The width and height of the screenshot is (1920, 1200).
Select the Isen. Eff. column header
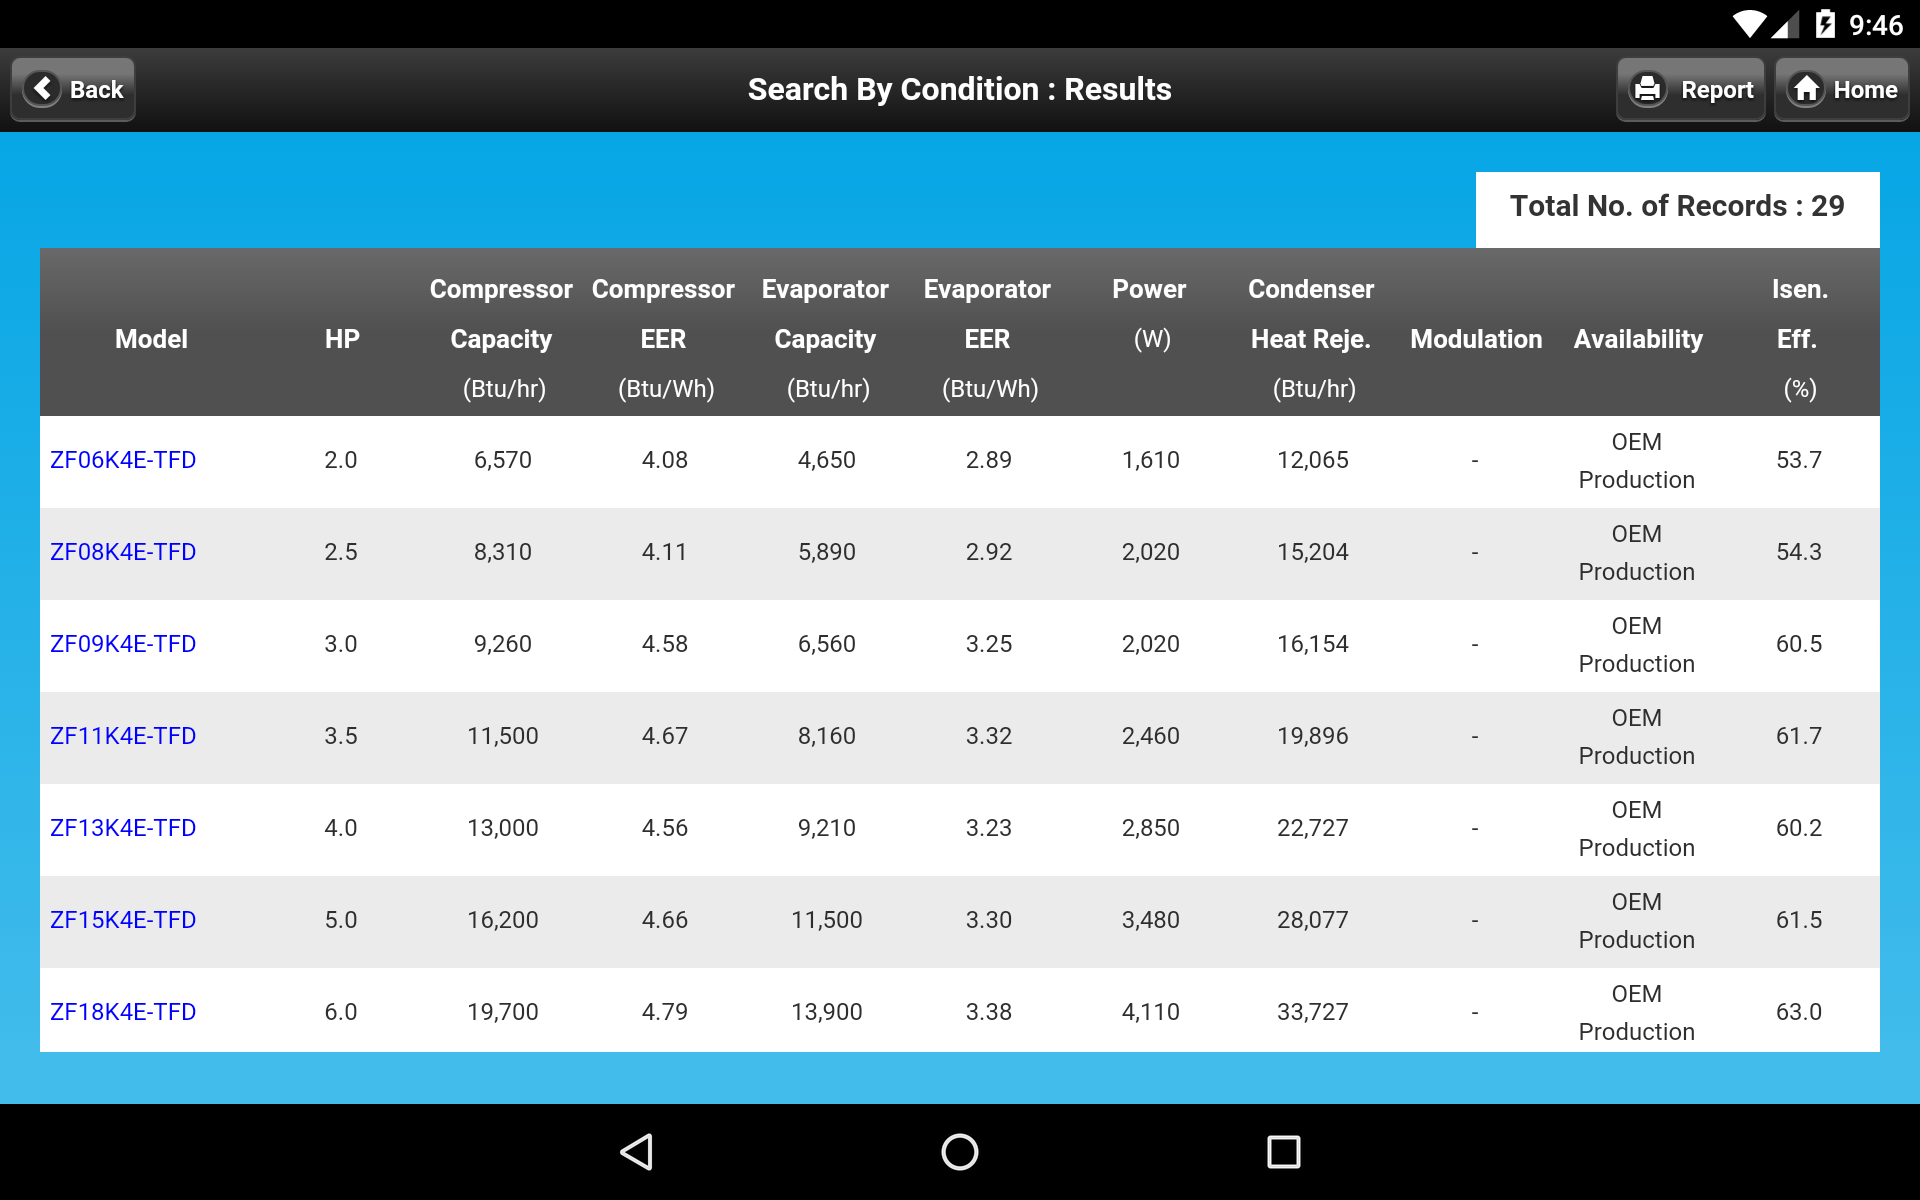[1800, 339]
